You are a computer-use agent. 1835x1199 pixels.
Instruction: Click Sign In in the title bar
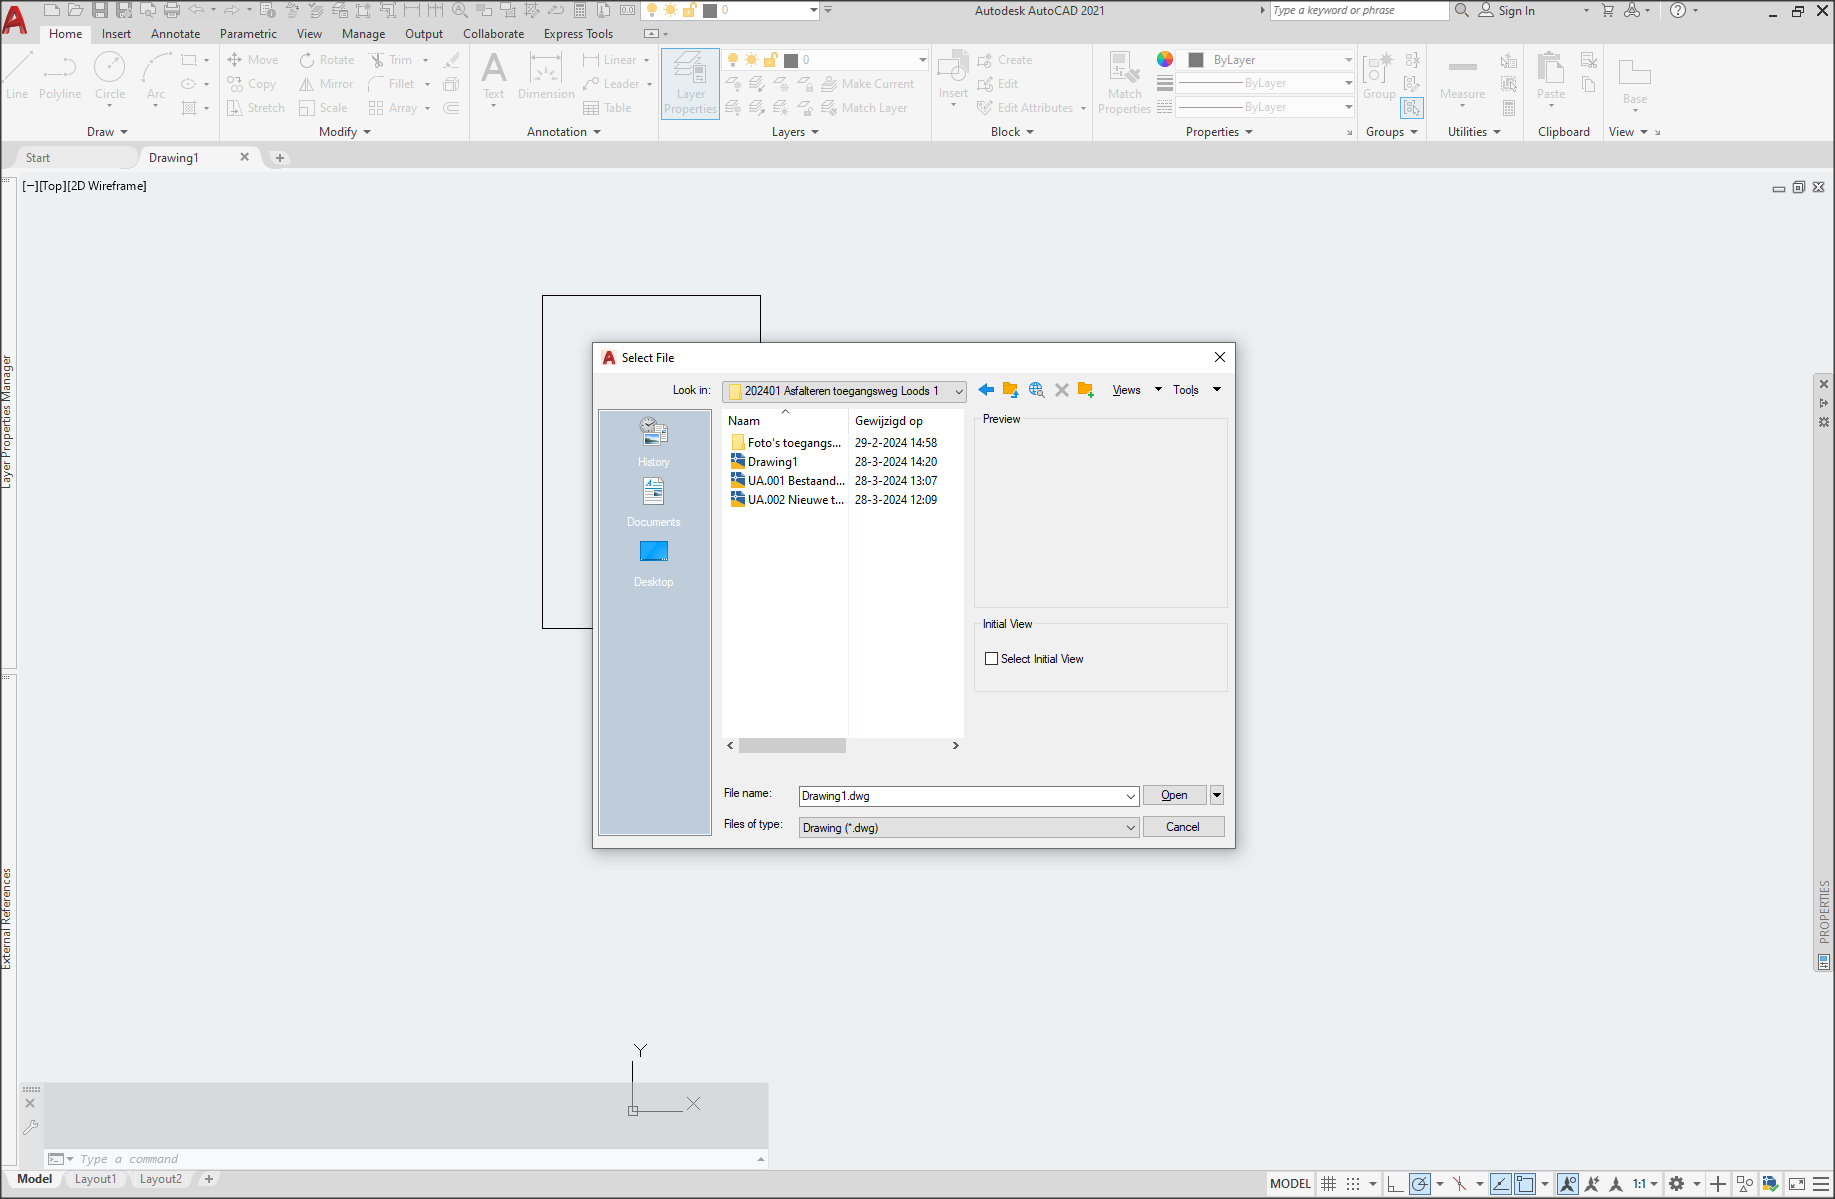(x=1506, y=11)
